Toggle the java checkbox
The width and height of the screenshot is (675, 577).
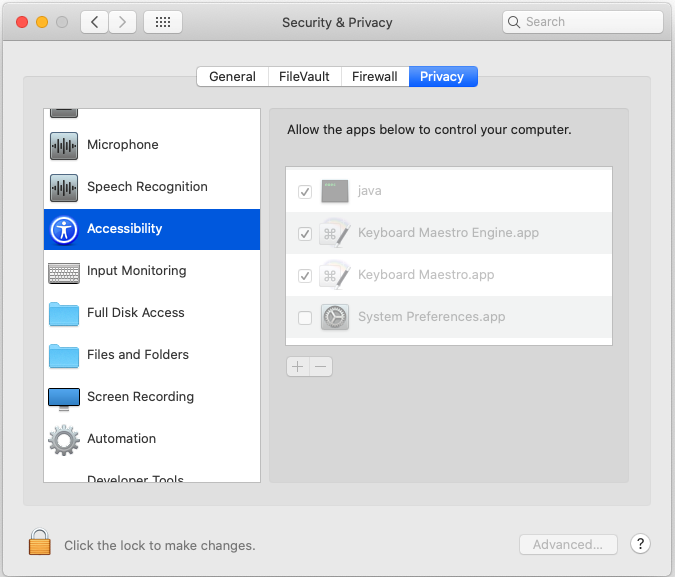305,191
